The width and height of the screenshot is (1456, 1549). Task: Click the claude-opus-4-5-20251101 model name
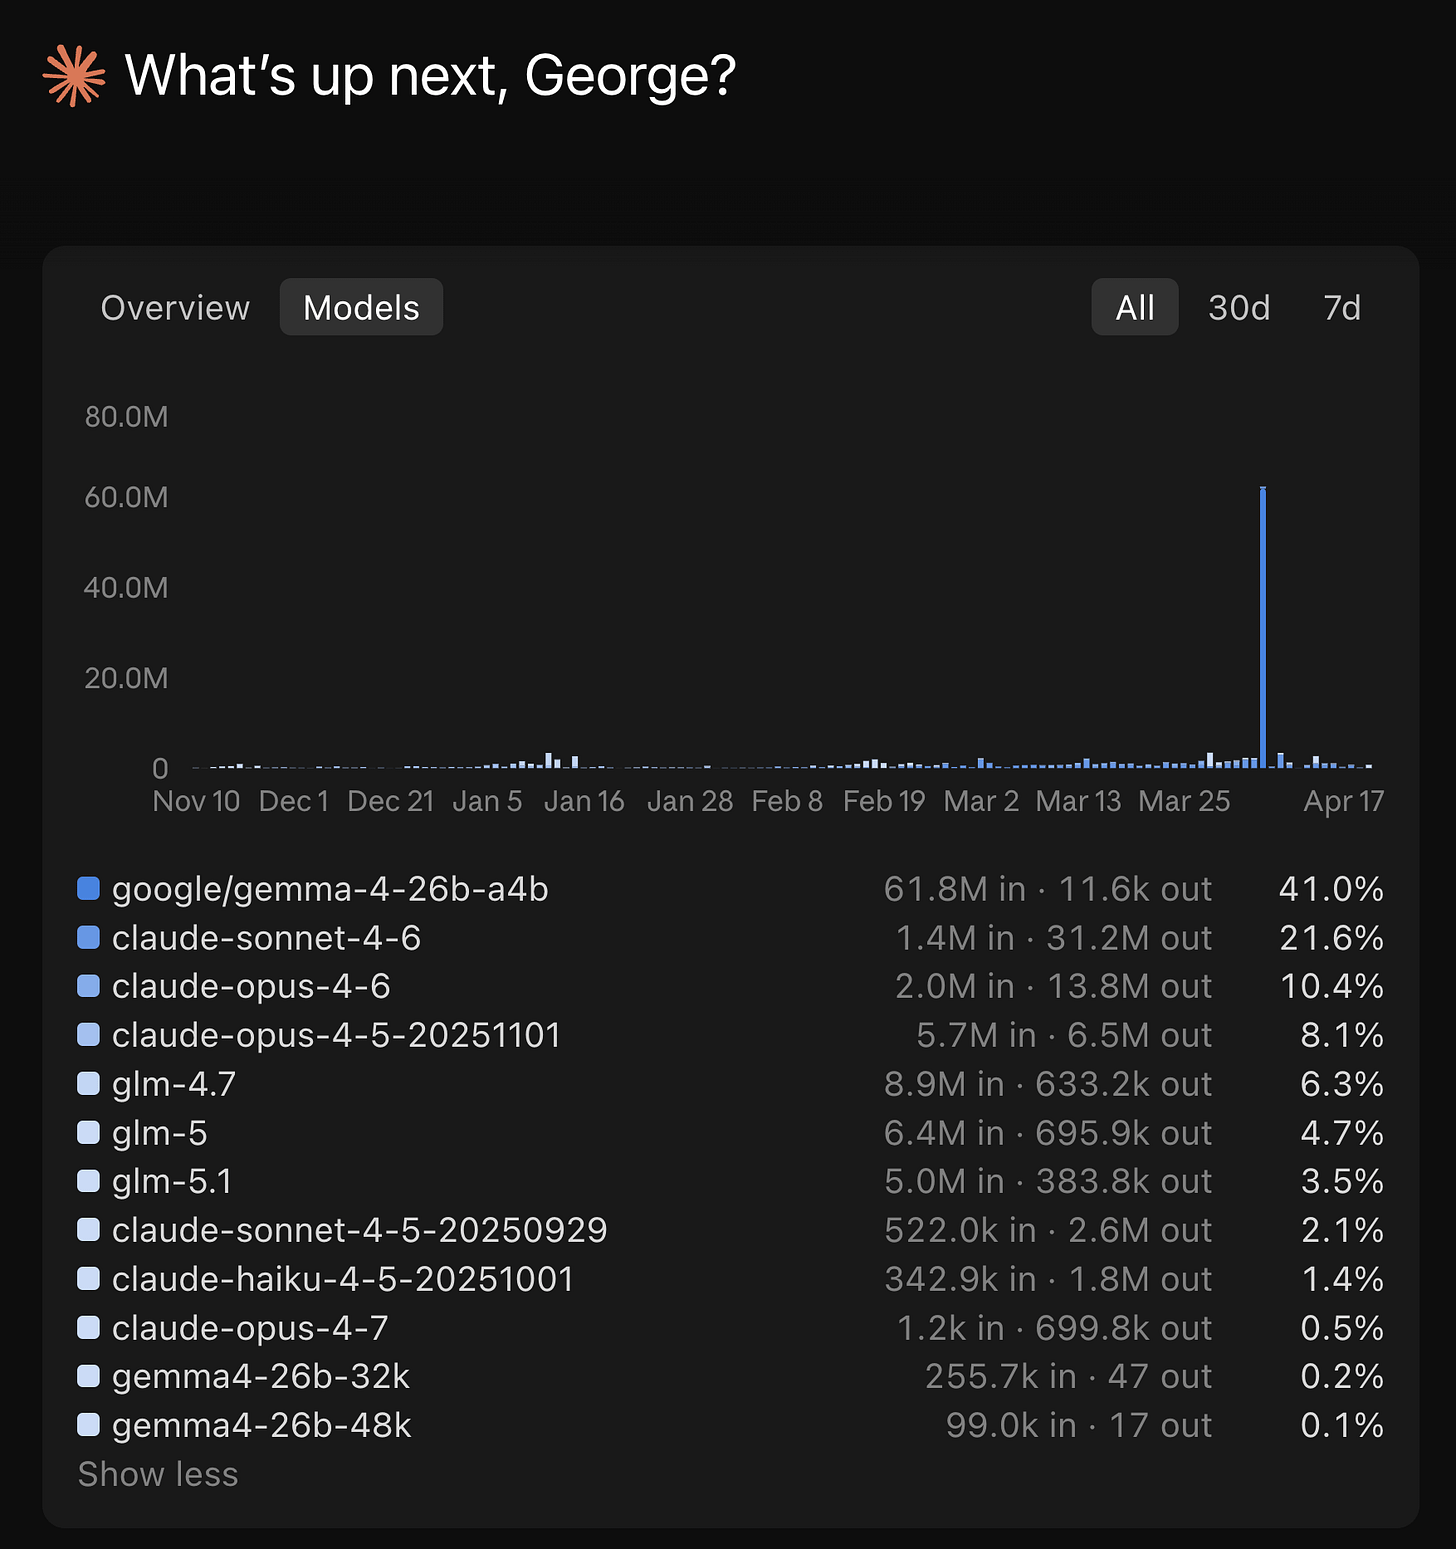pos(336,1035)
